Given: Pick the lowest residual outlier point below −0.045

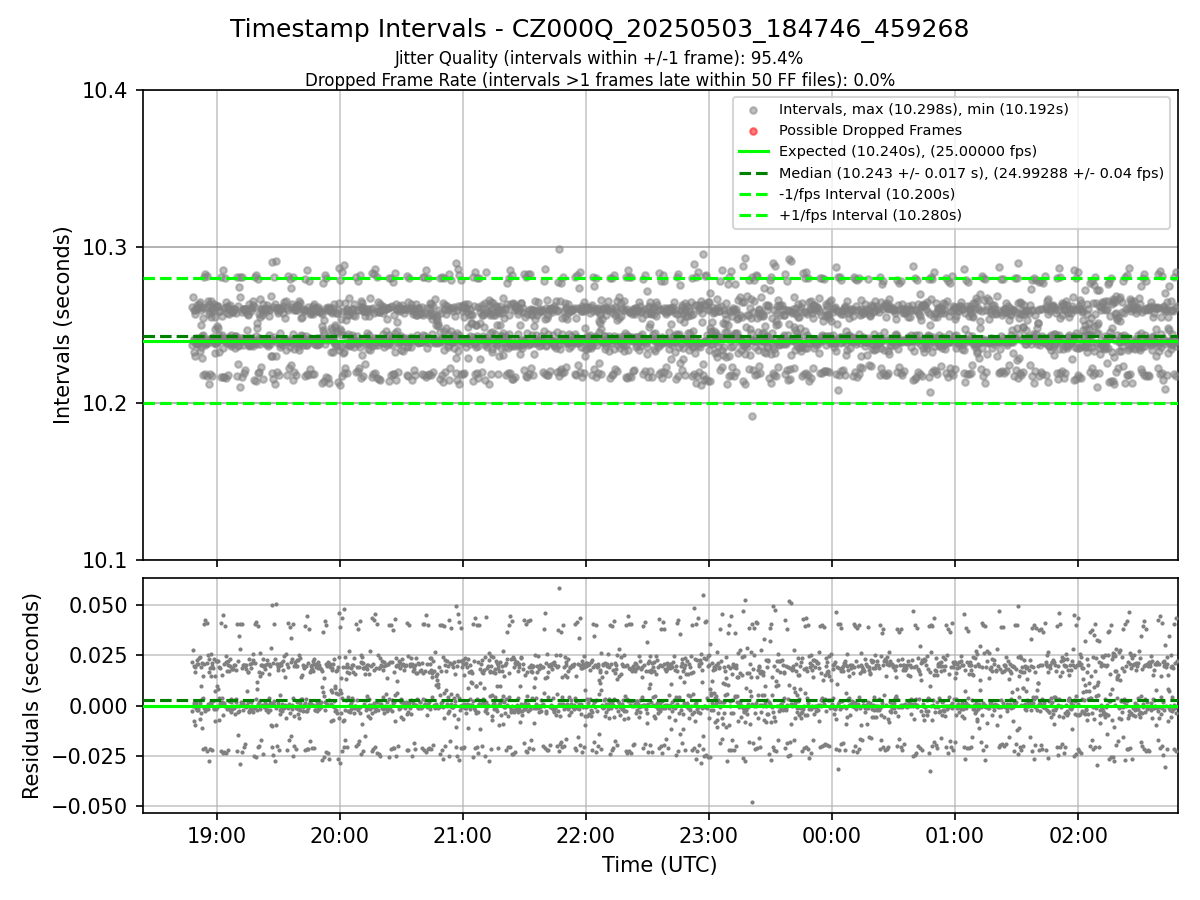Looking at the screenshot, I should pos(752,802).
